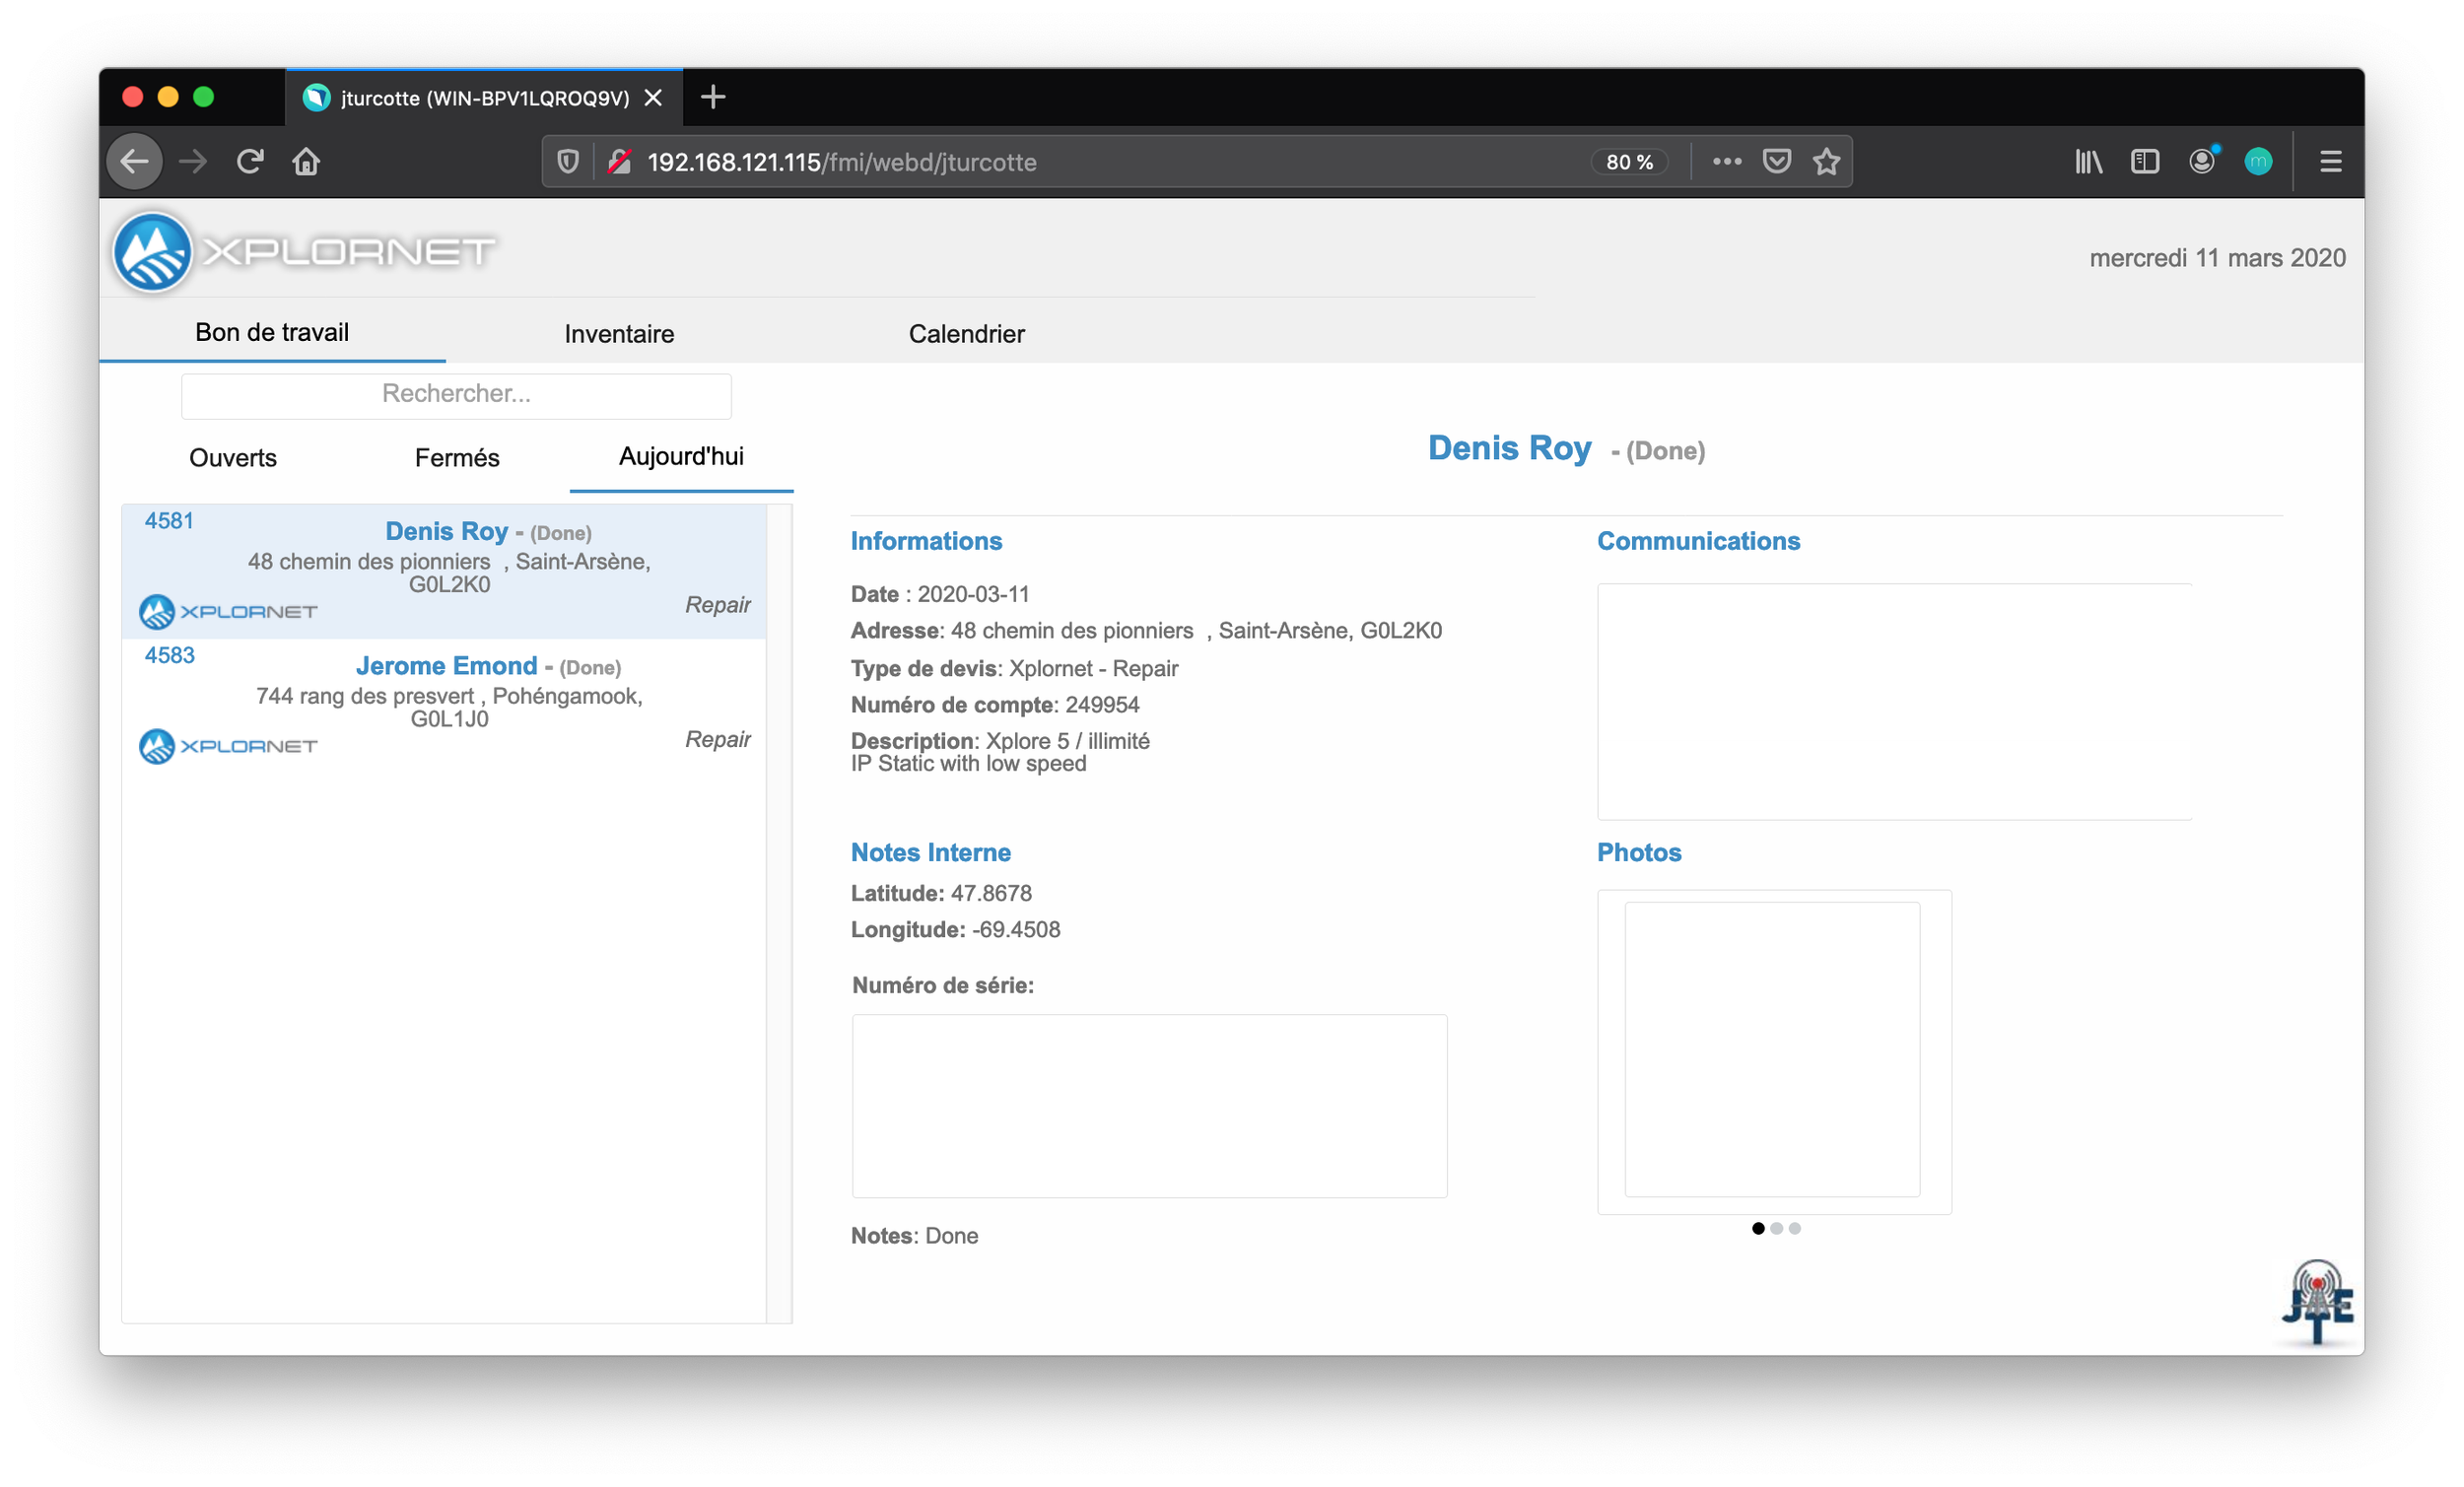Bookmark this page with the star icon
The width and height of the screenshot is (2464, 1487).
coord(1826,161)
